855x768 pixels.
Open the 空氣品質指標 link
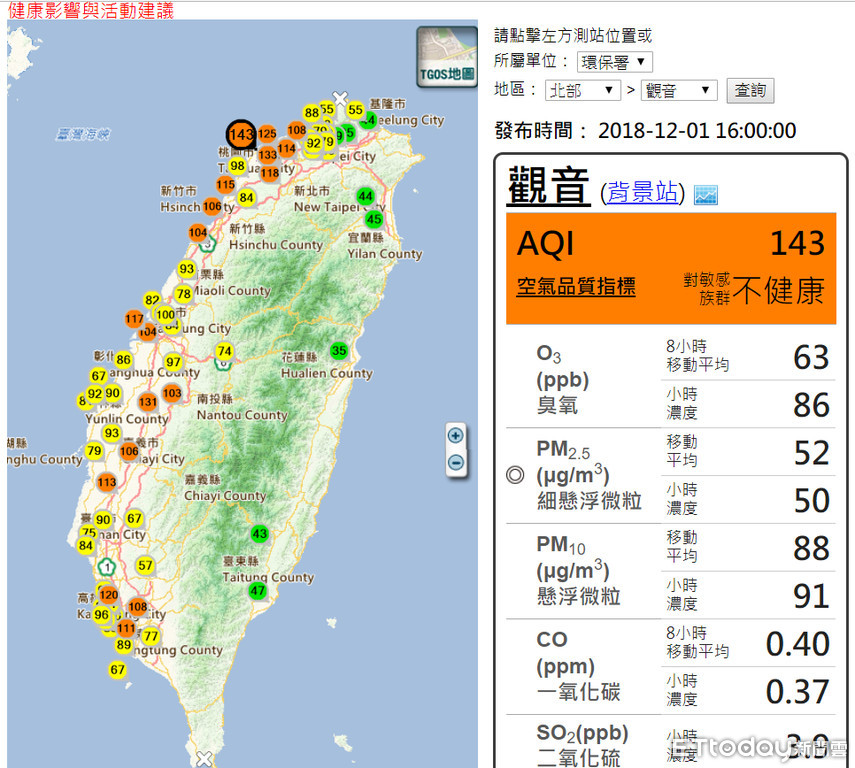click(x=575, y=287)
